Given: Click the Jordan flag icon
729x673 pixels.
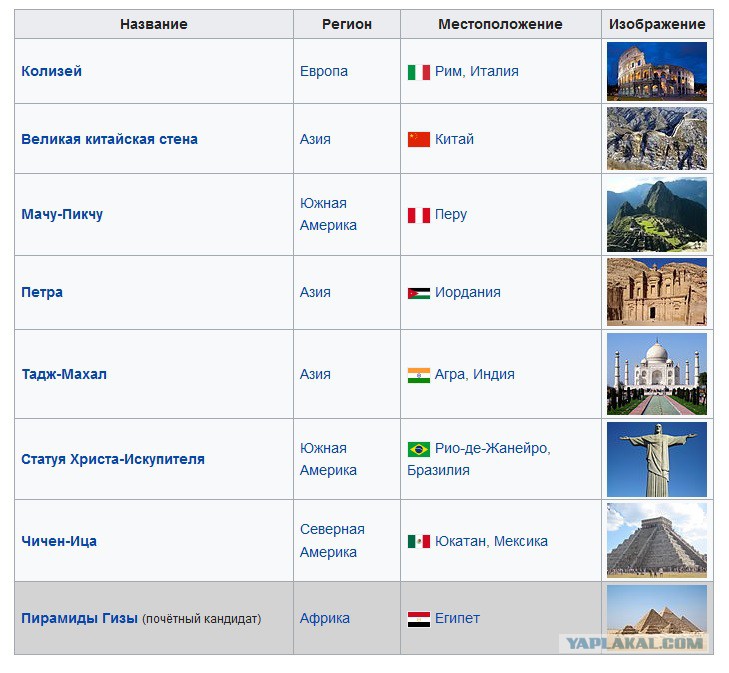Looking at the screenshot, I should 418,293.
